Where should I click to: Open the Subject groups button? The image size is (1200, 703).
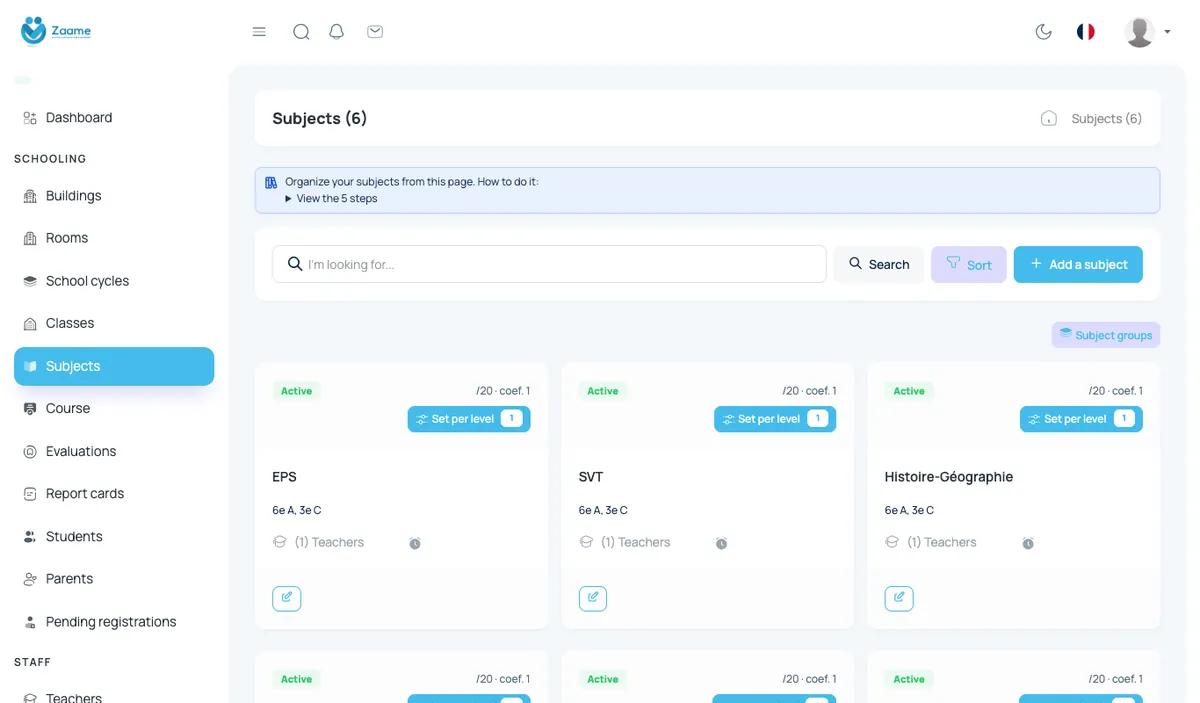pos(1106,335)
